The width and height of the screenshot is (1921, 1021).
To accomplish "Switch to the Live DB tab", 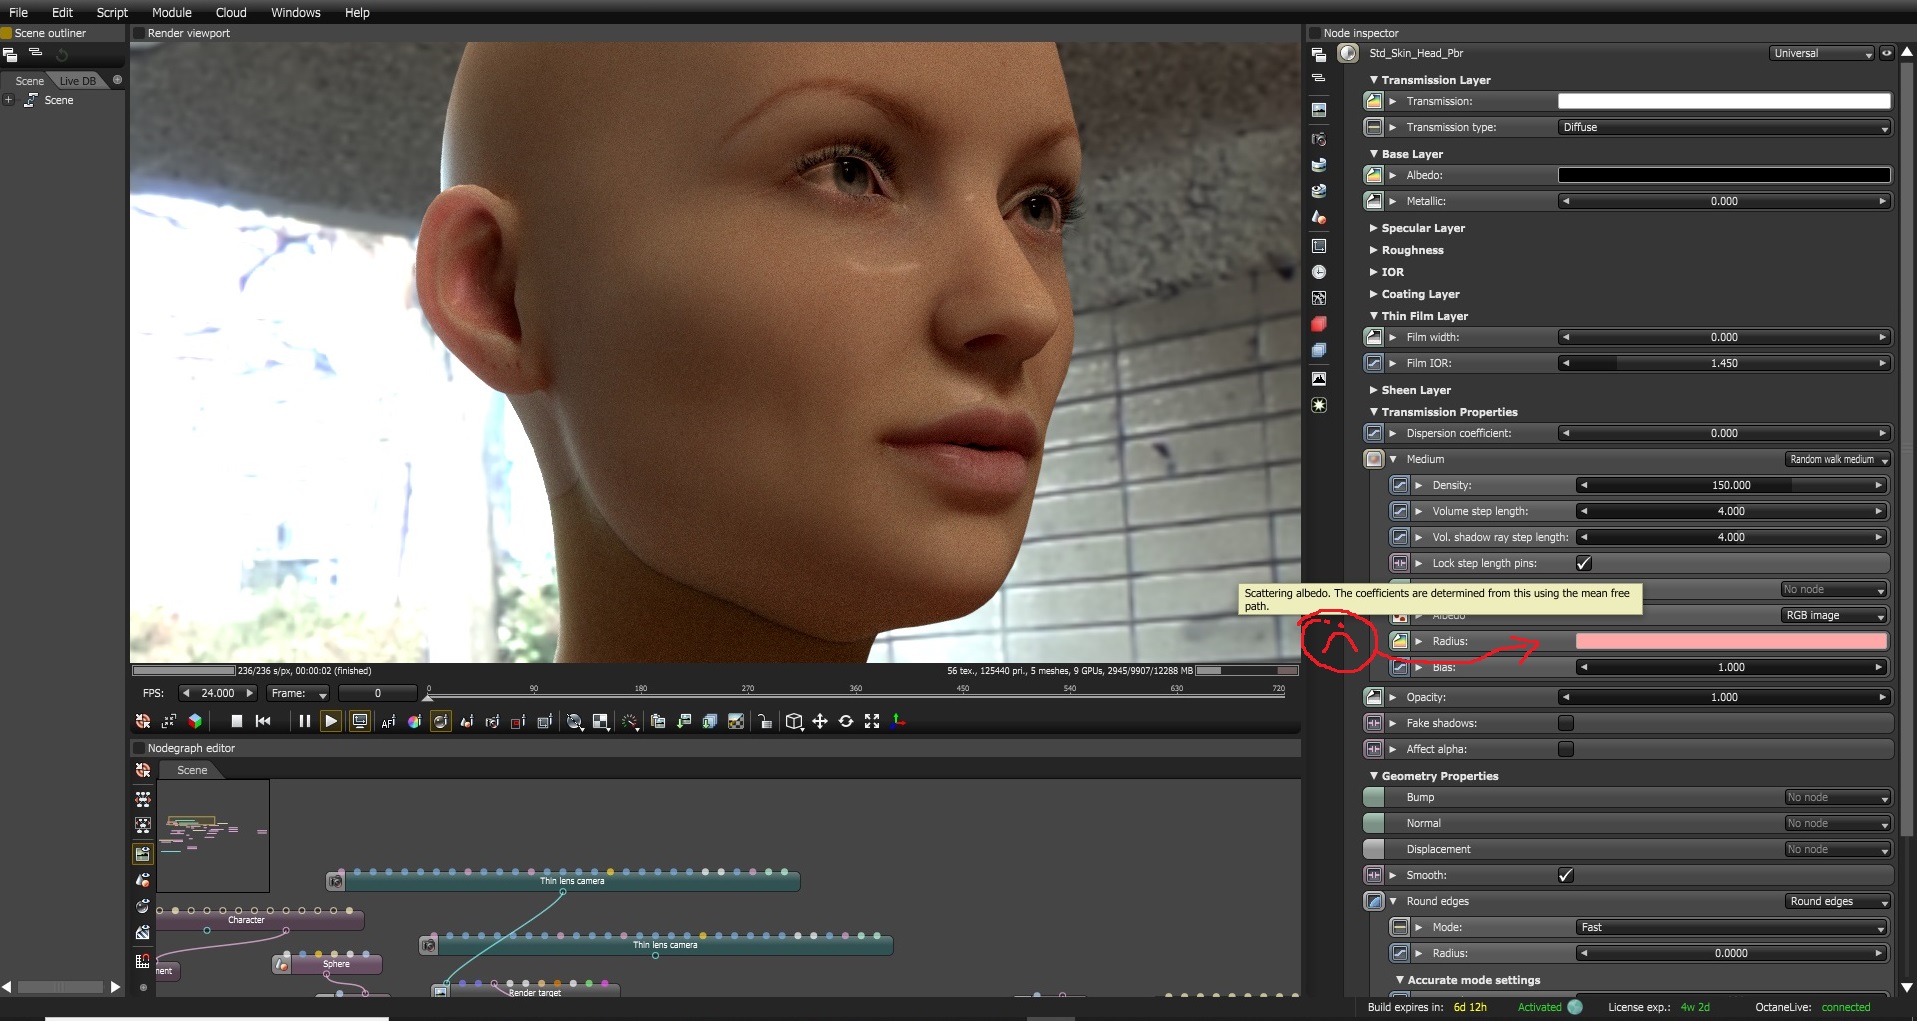I will coord(78,81).
